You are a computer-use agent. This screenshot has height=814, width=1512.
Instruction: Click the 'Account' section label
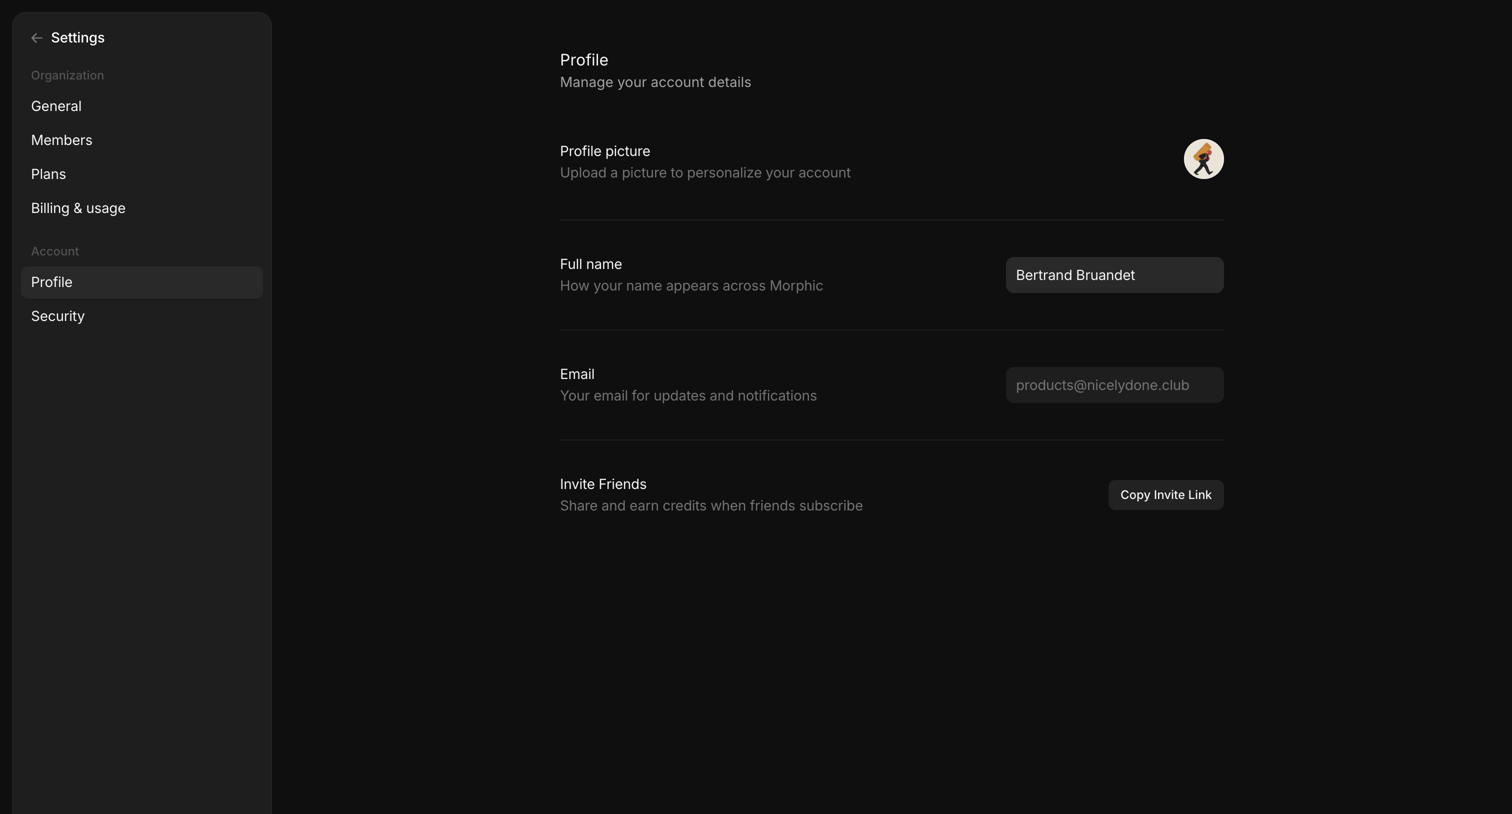coord(55,251)
